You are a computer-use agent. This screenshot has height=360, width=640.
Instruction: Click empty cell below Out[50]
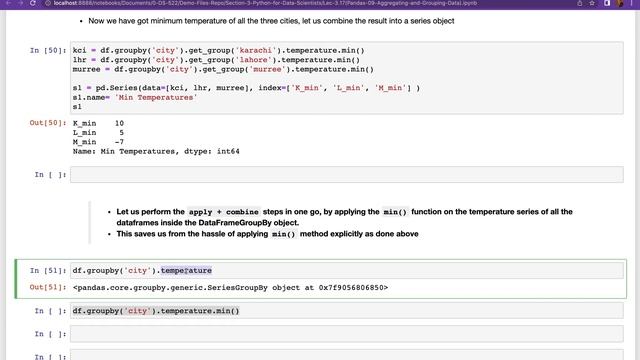(347, 175)
